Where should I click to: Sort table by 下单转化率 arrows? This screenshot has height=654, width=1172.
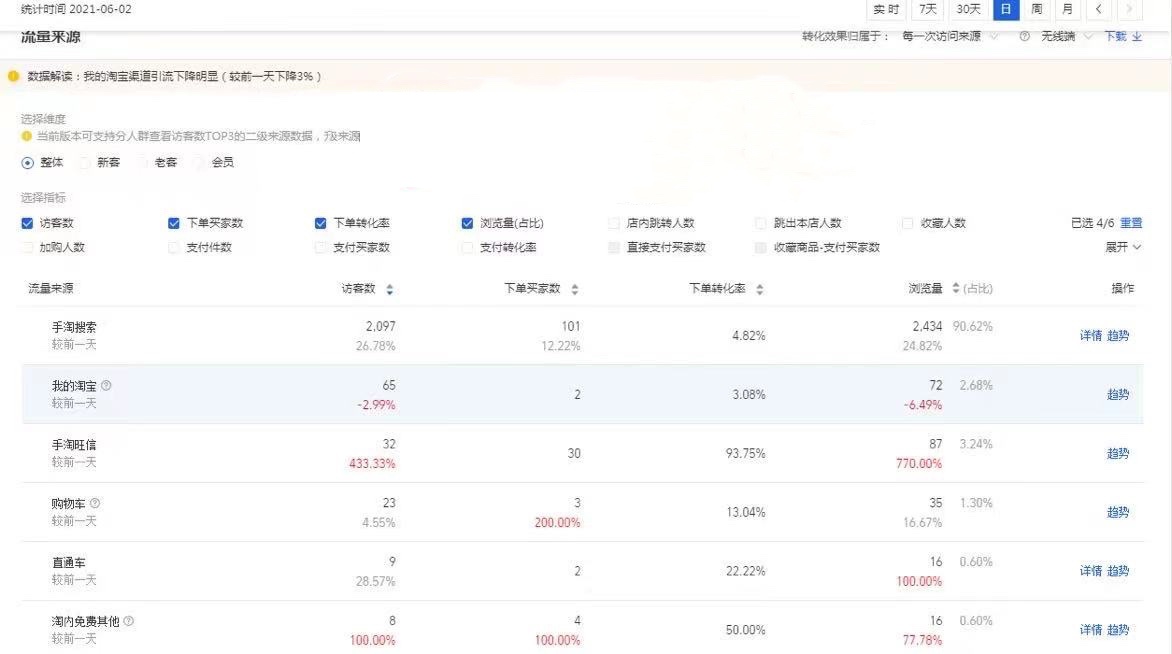pos(759,289)
